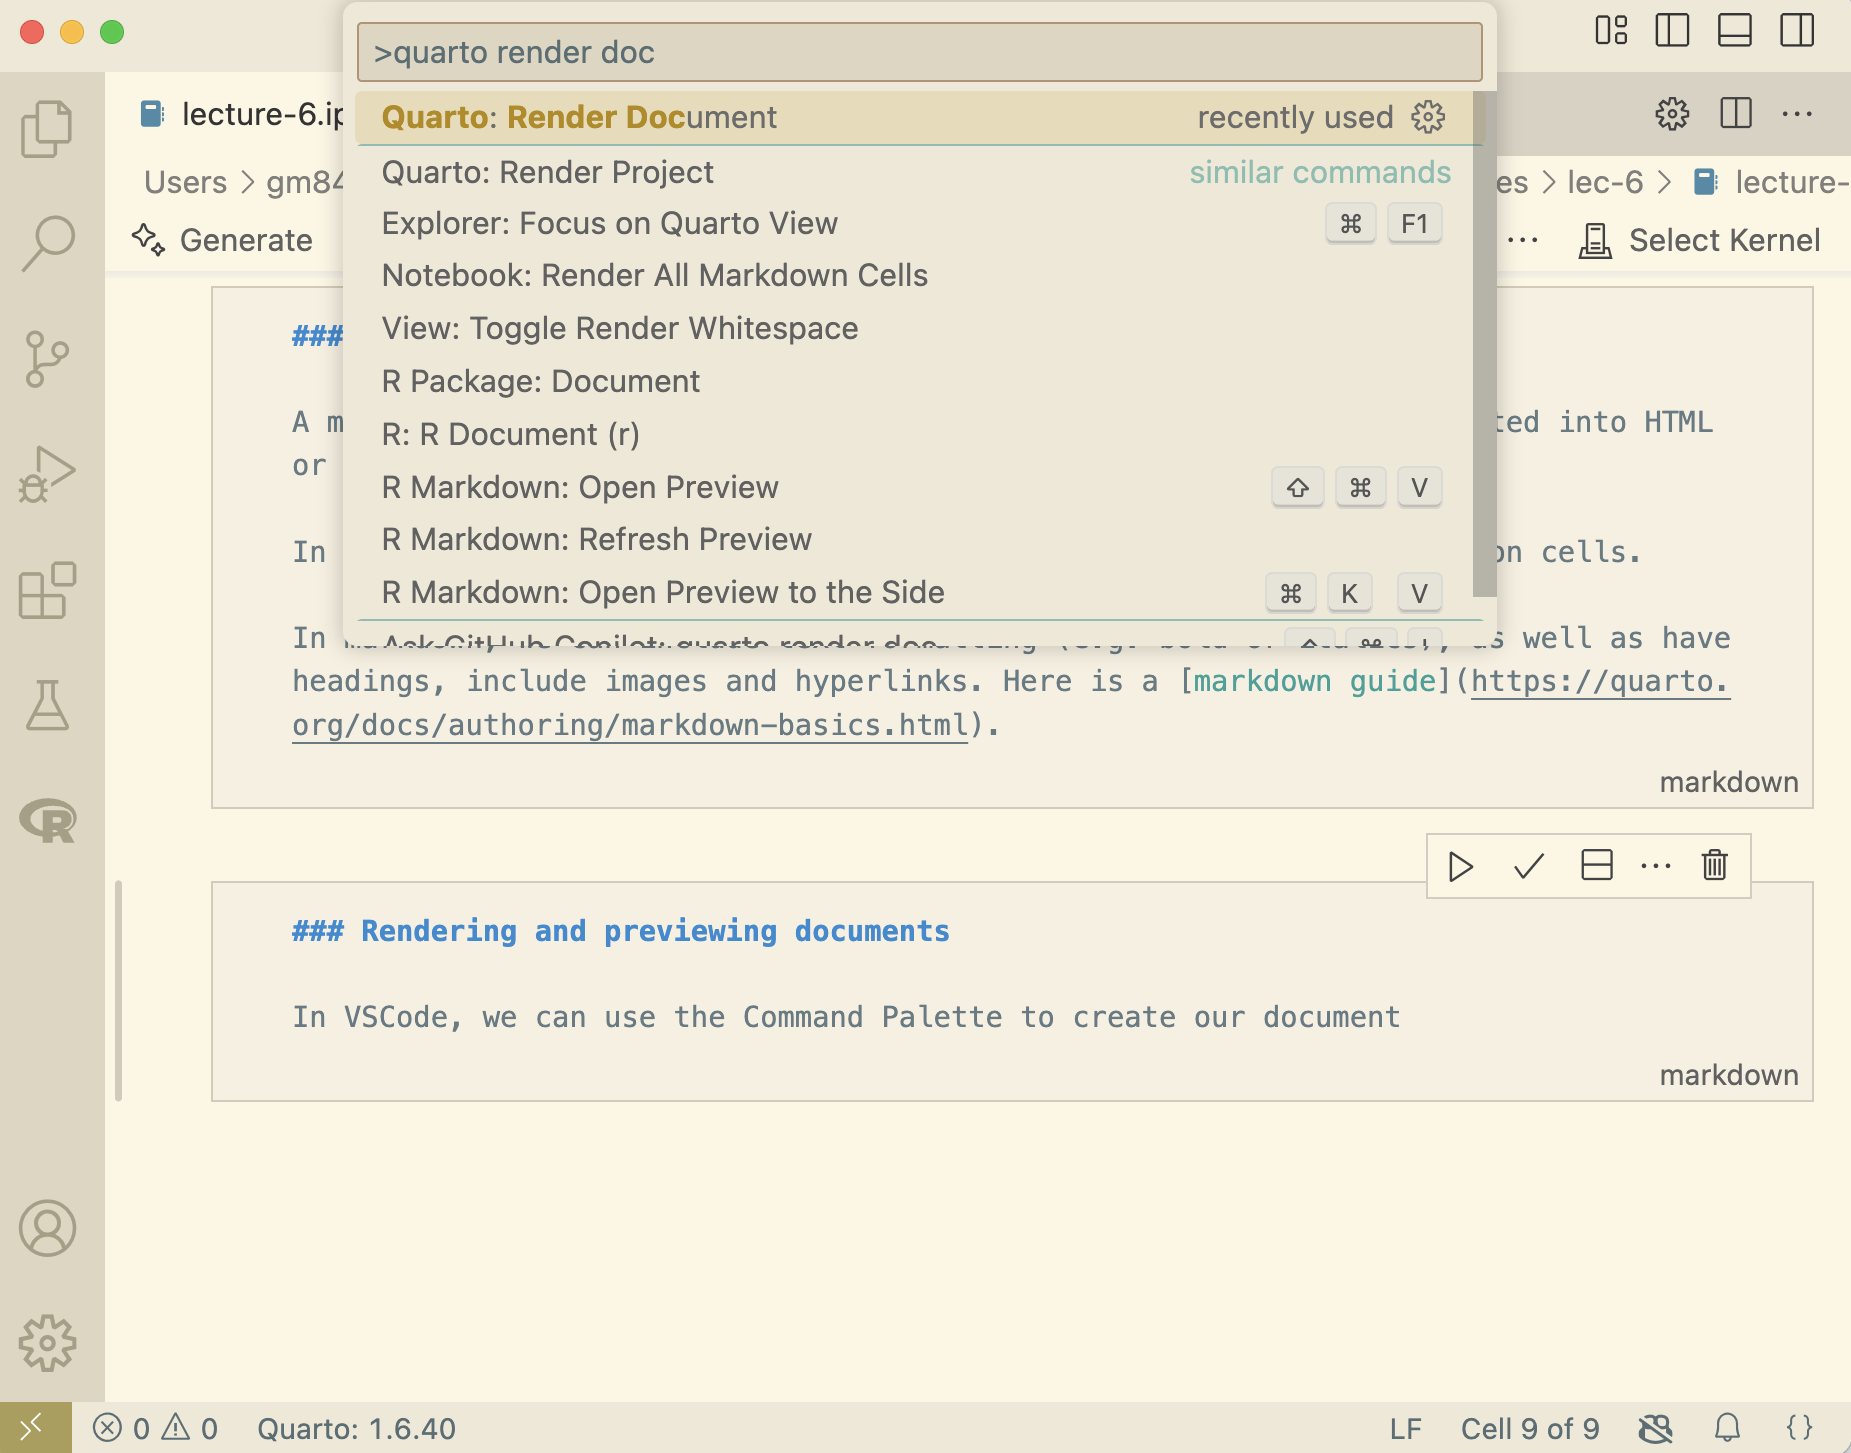Open the R extension view
Viewport: 1851px width, 1453px height.
(47, 821)
